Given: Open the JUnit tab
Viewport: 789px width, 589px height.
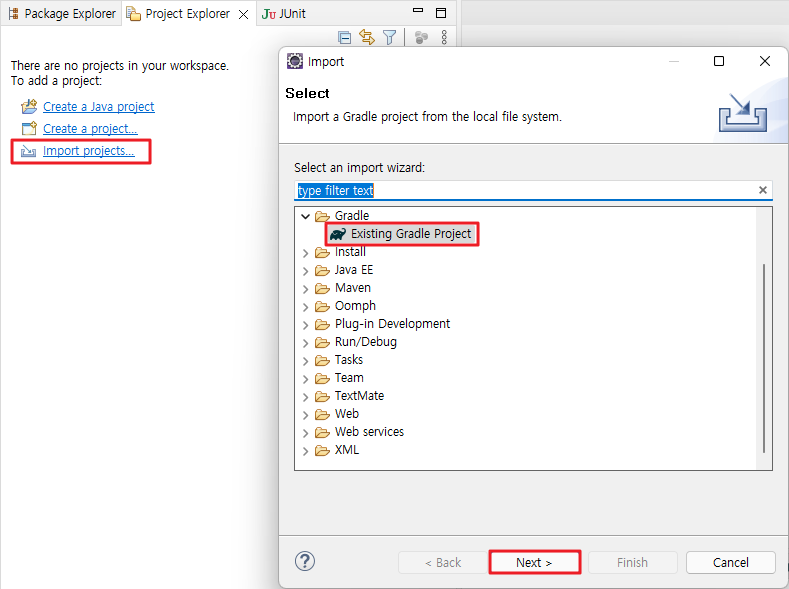Looking at the screenshot, I should tap(284, 14).
